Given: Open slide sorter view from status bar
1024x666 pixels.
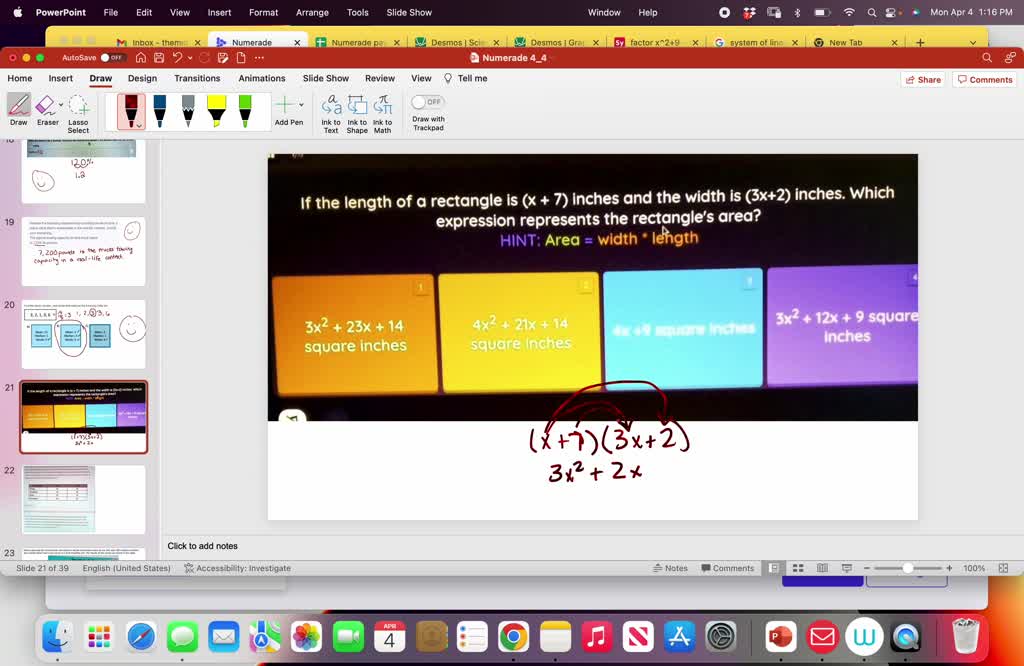Looking at the screenshot, I should coord(798,568).
